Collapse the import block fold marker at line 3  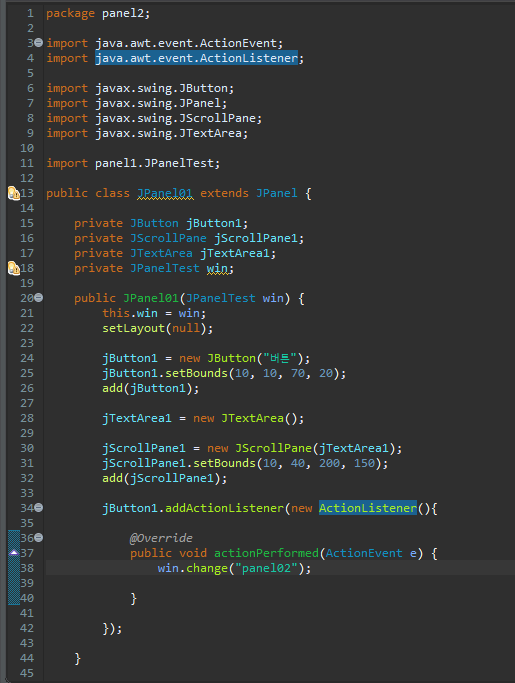38,43
